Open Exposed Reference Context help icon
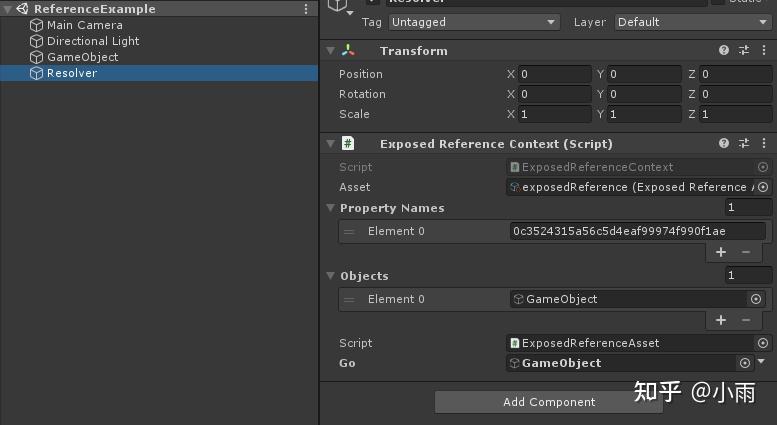The height and width of the screenshot is (425, 777). tap(724, 144)
